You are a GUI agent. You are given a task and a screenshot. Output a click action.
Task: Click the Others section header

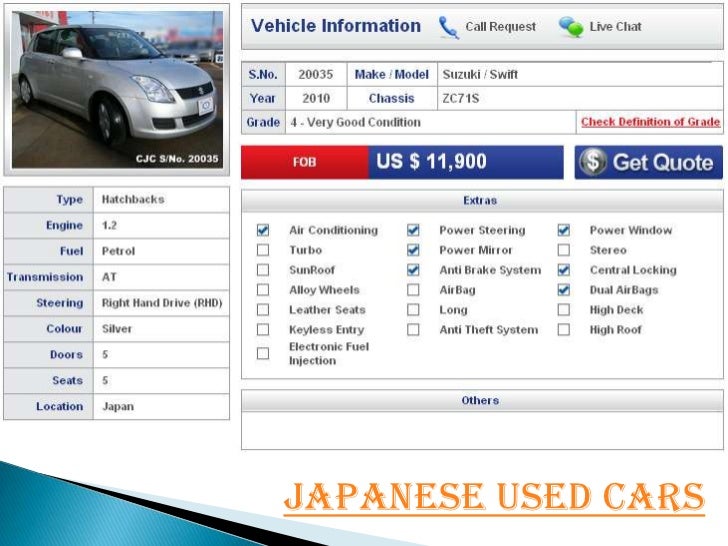[x=482, y=401]
